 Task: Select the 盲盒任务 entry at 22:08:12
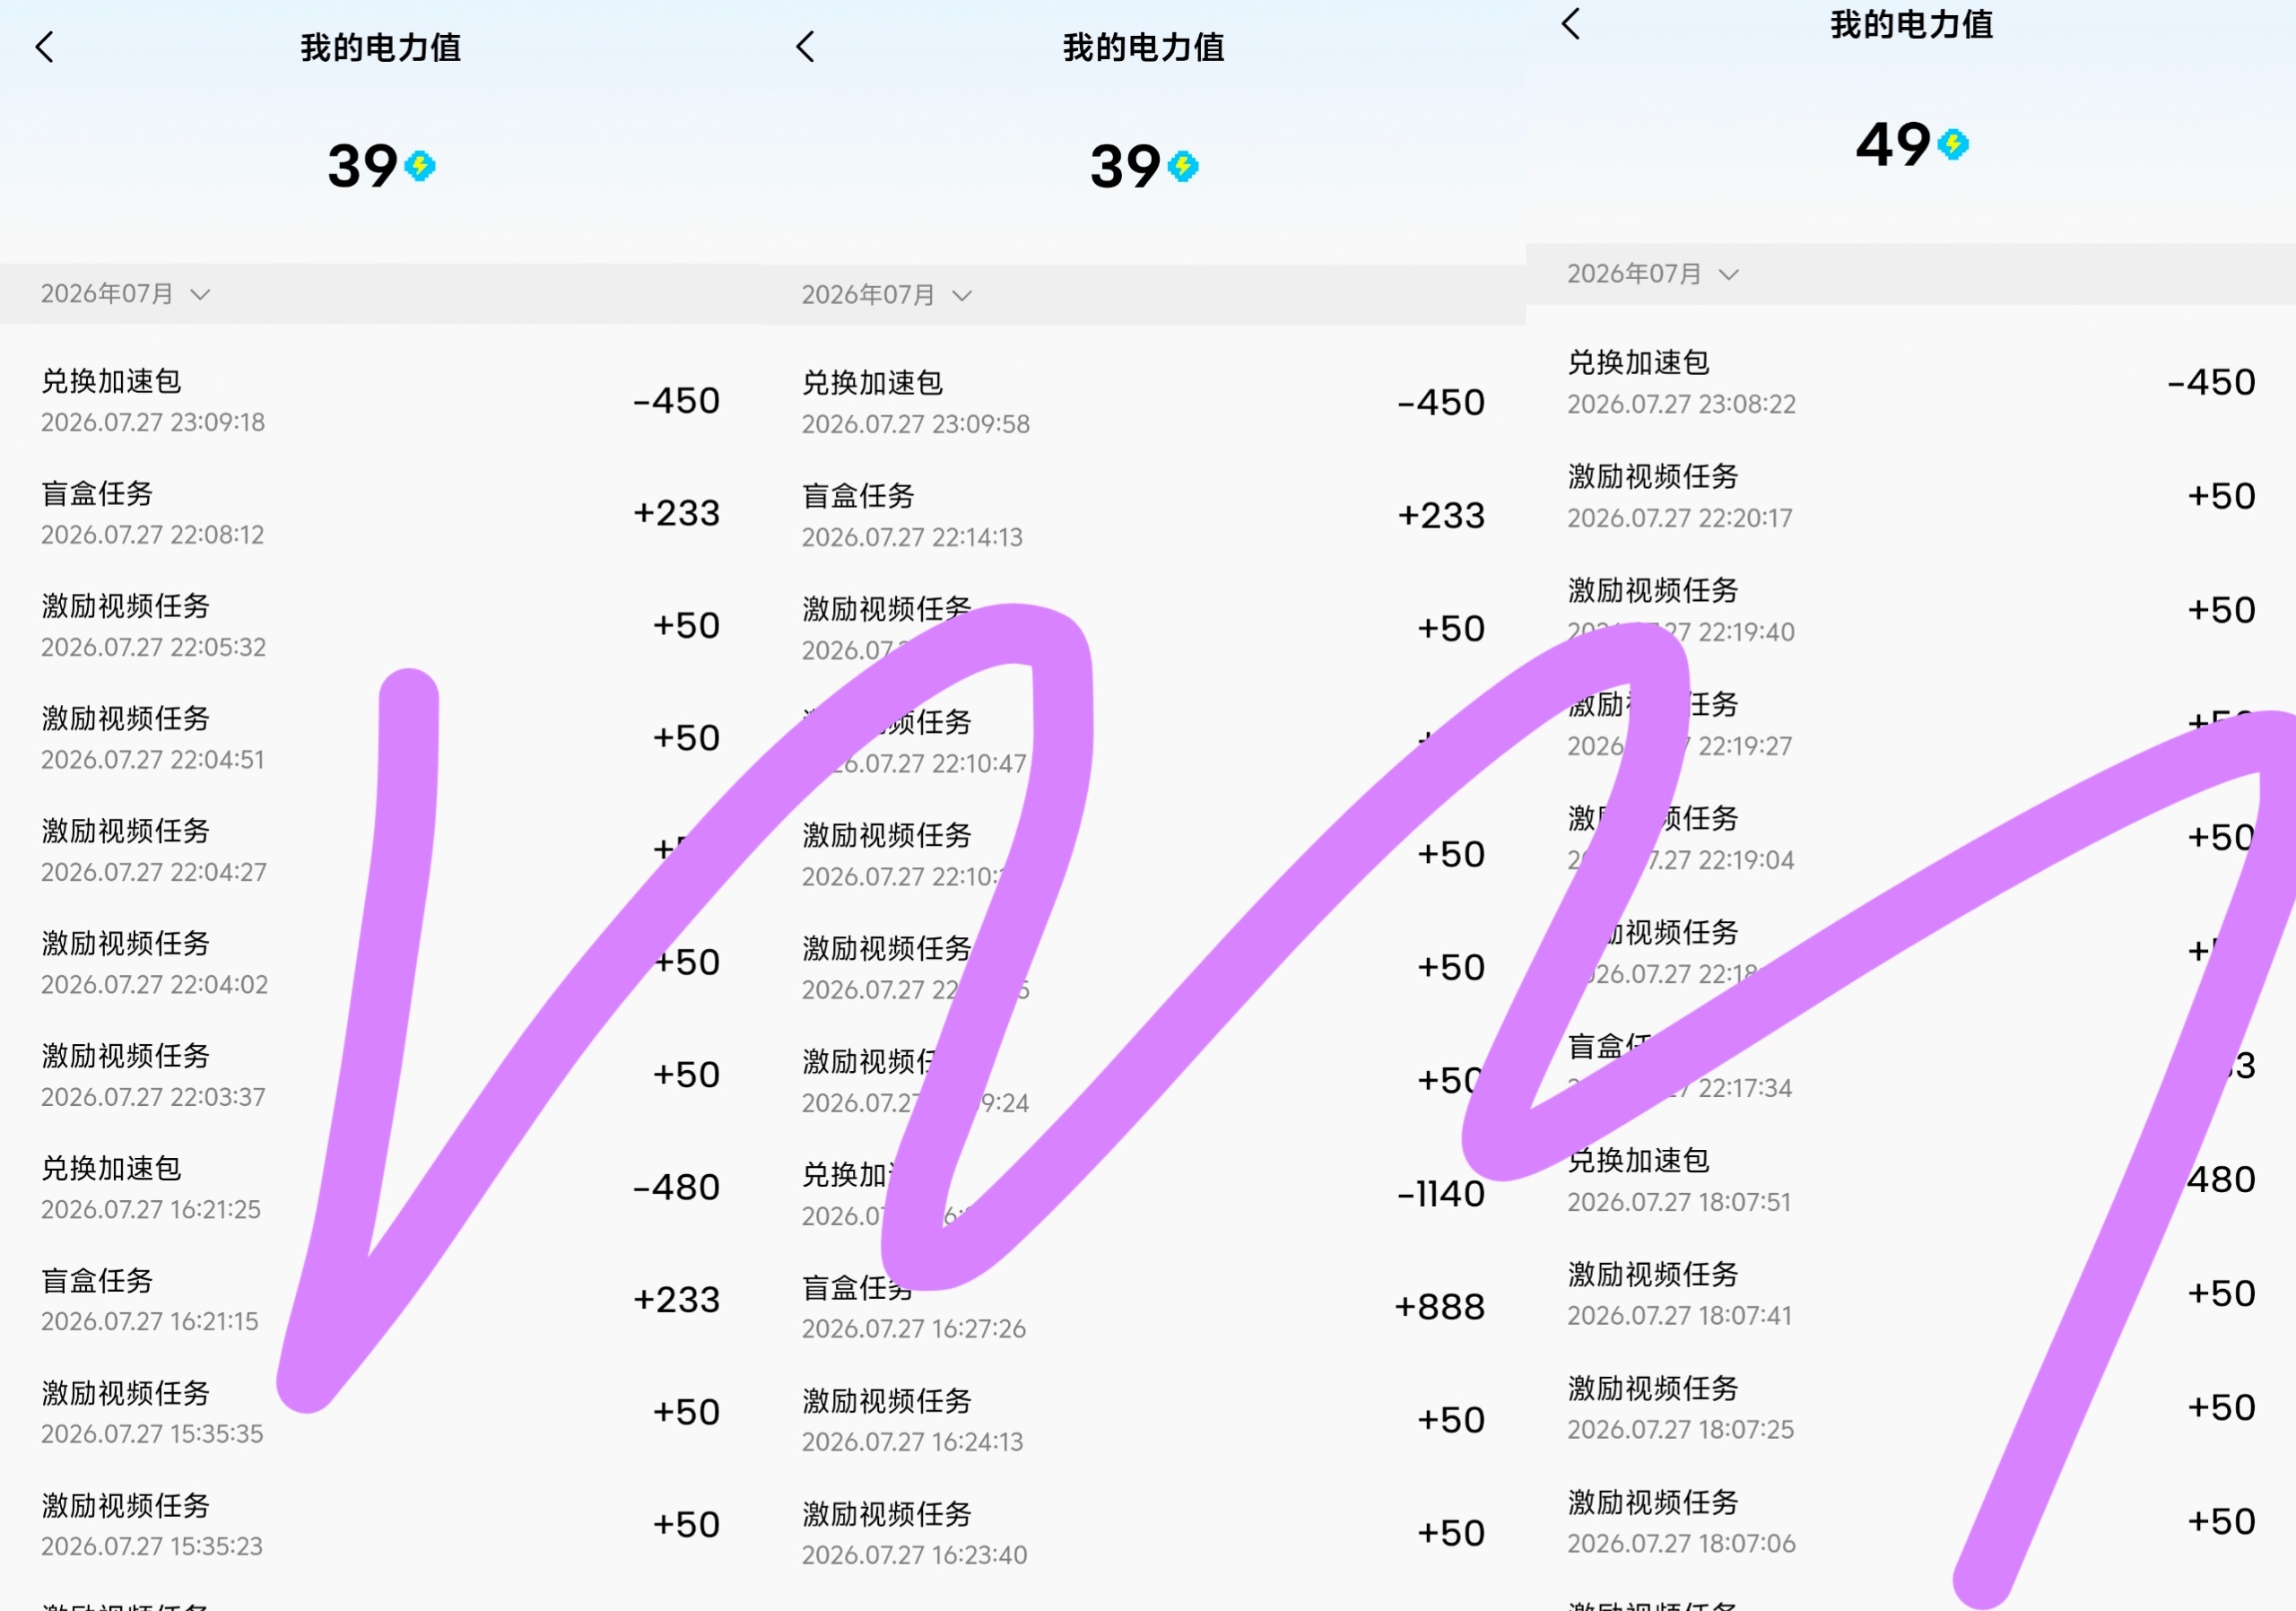click(x=380, y=513)
